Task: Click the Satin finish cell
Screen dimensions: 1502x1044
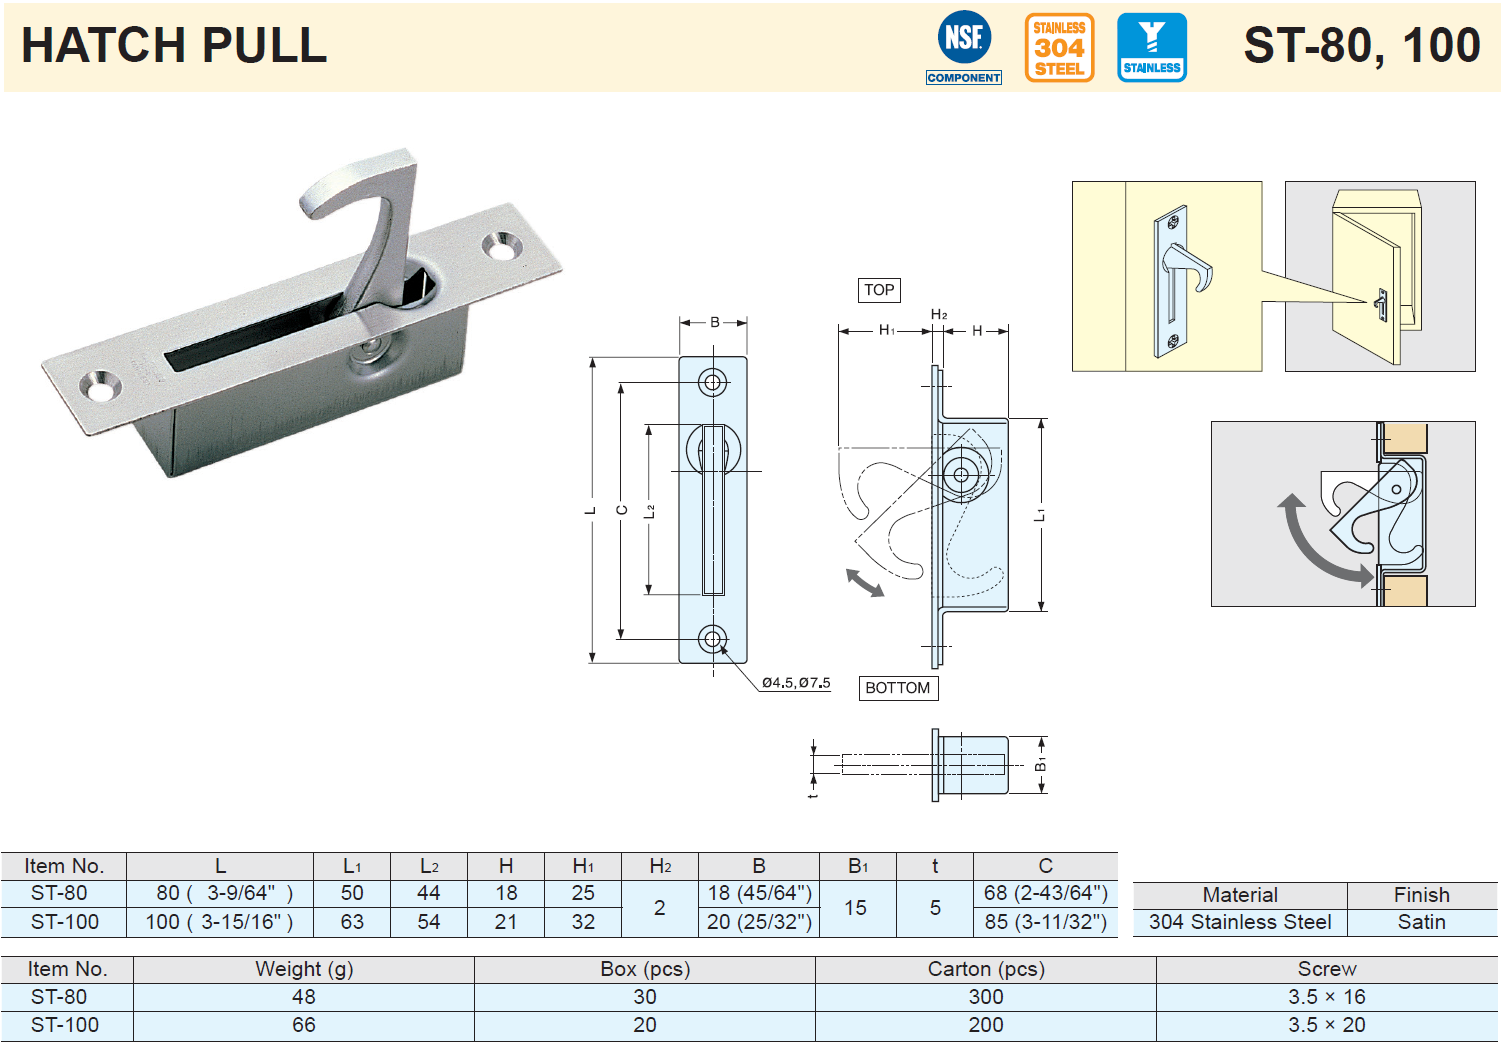Action: [1422, 922]
